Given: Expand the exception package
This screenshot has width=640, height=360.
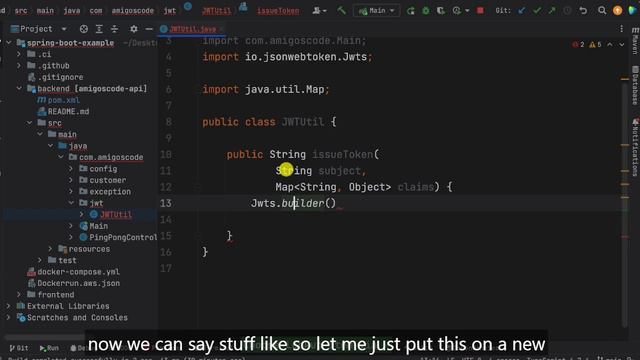Looking at the screenshot, I should [x=71, y=191].
